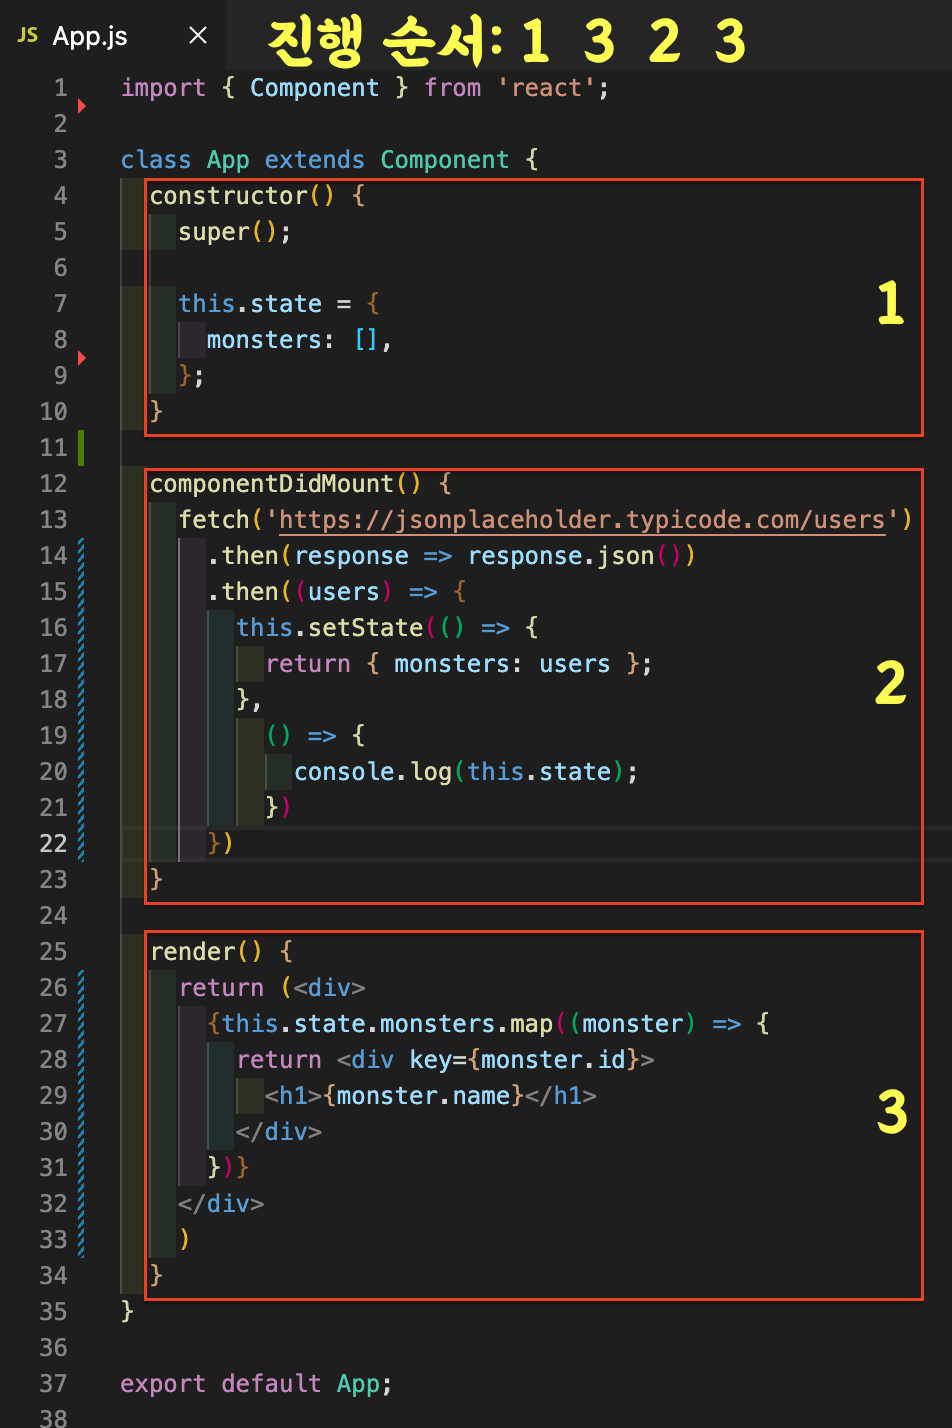Image resolution: width=952 pixels, height=1428 pixels.
Task: Click the red deleted-lines gutter arrow below line 1
Action: (82, 106)
